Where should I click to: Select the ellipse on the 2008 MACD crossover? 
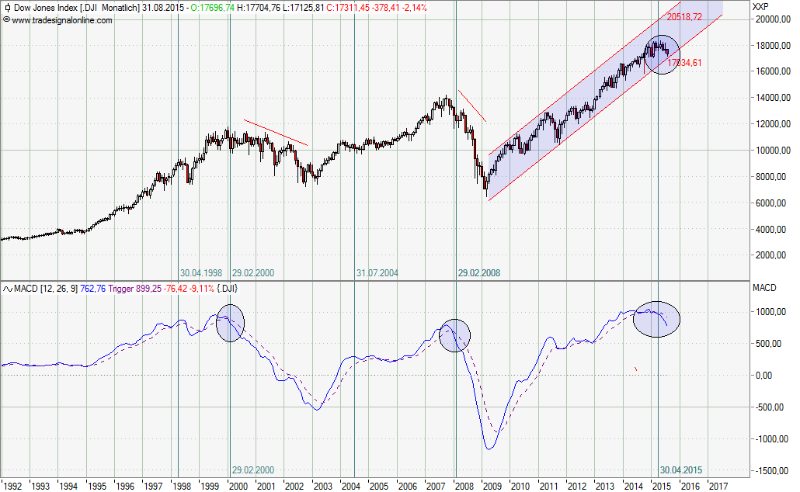click(x=455, y=335)
